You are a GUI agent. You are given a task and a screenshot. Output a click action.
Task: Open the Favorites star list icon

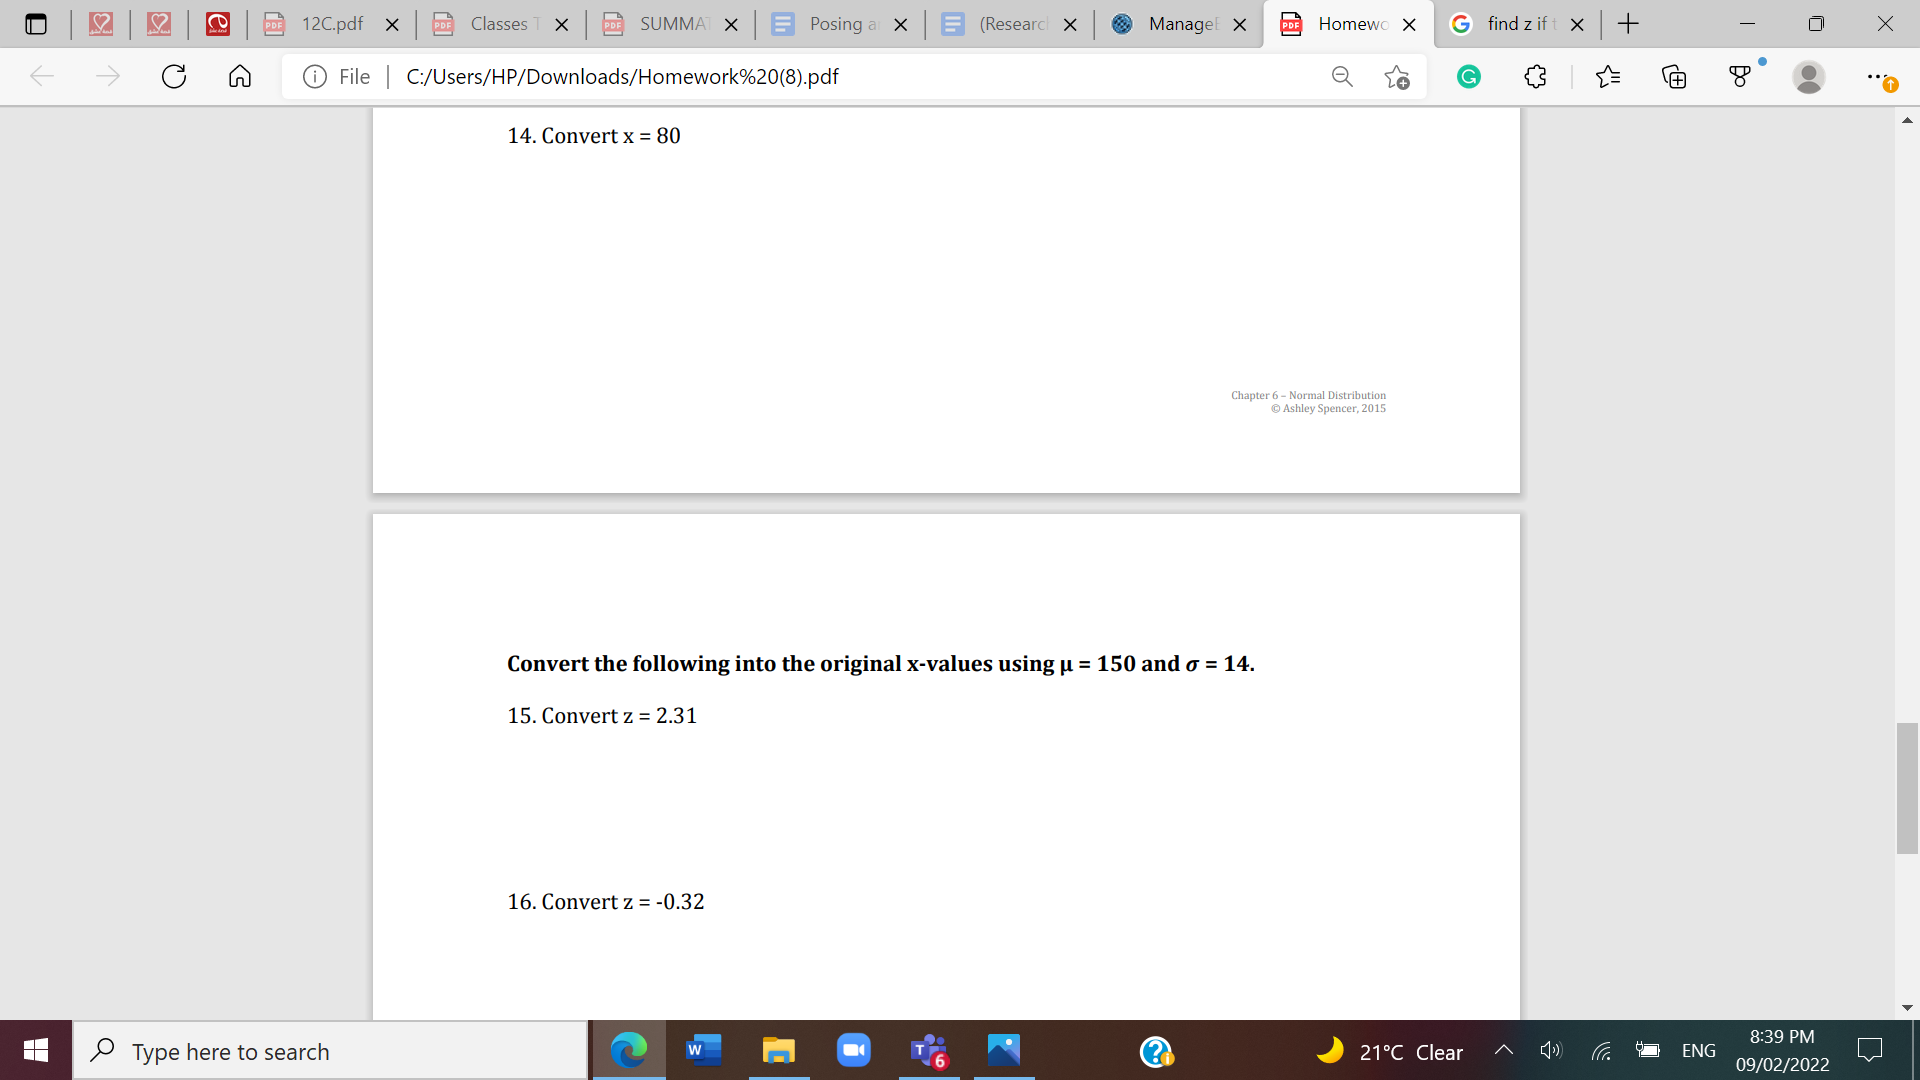point(1609,76)
